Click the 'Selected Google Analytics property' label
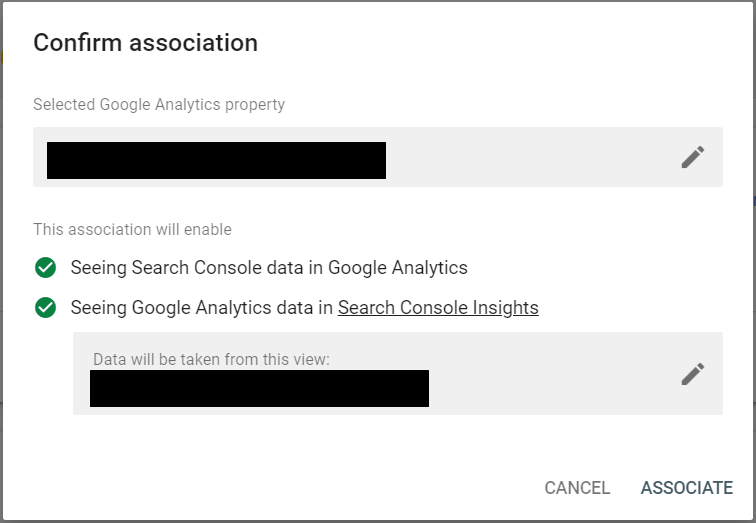756x523 pixels. click(x=159, y=105)
